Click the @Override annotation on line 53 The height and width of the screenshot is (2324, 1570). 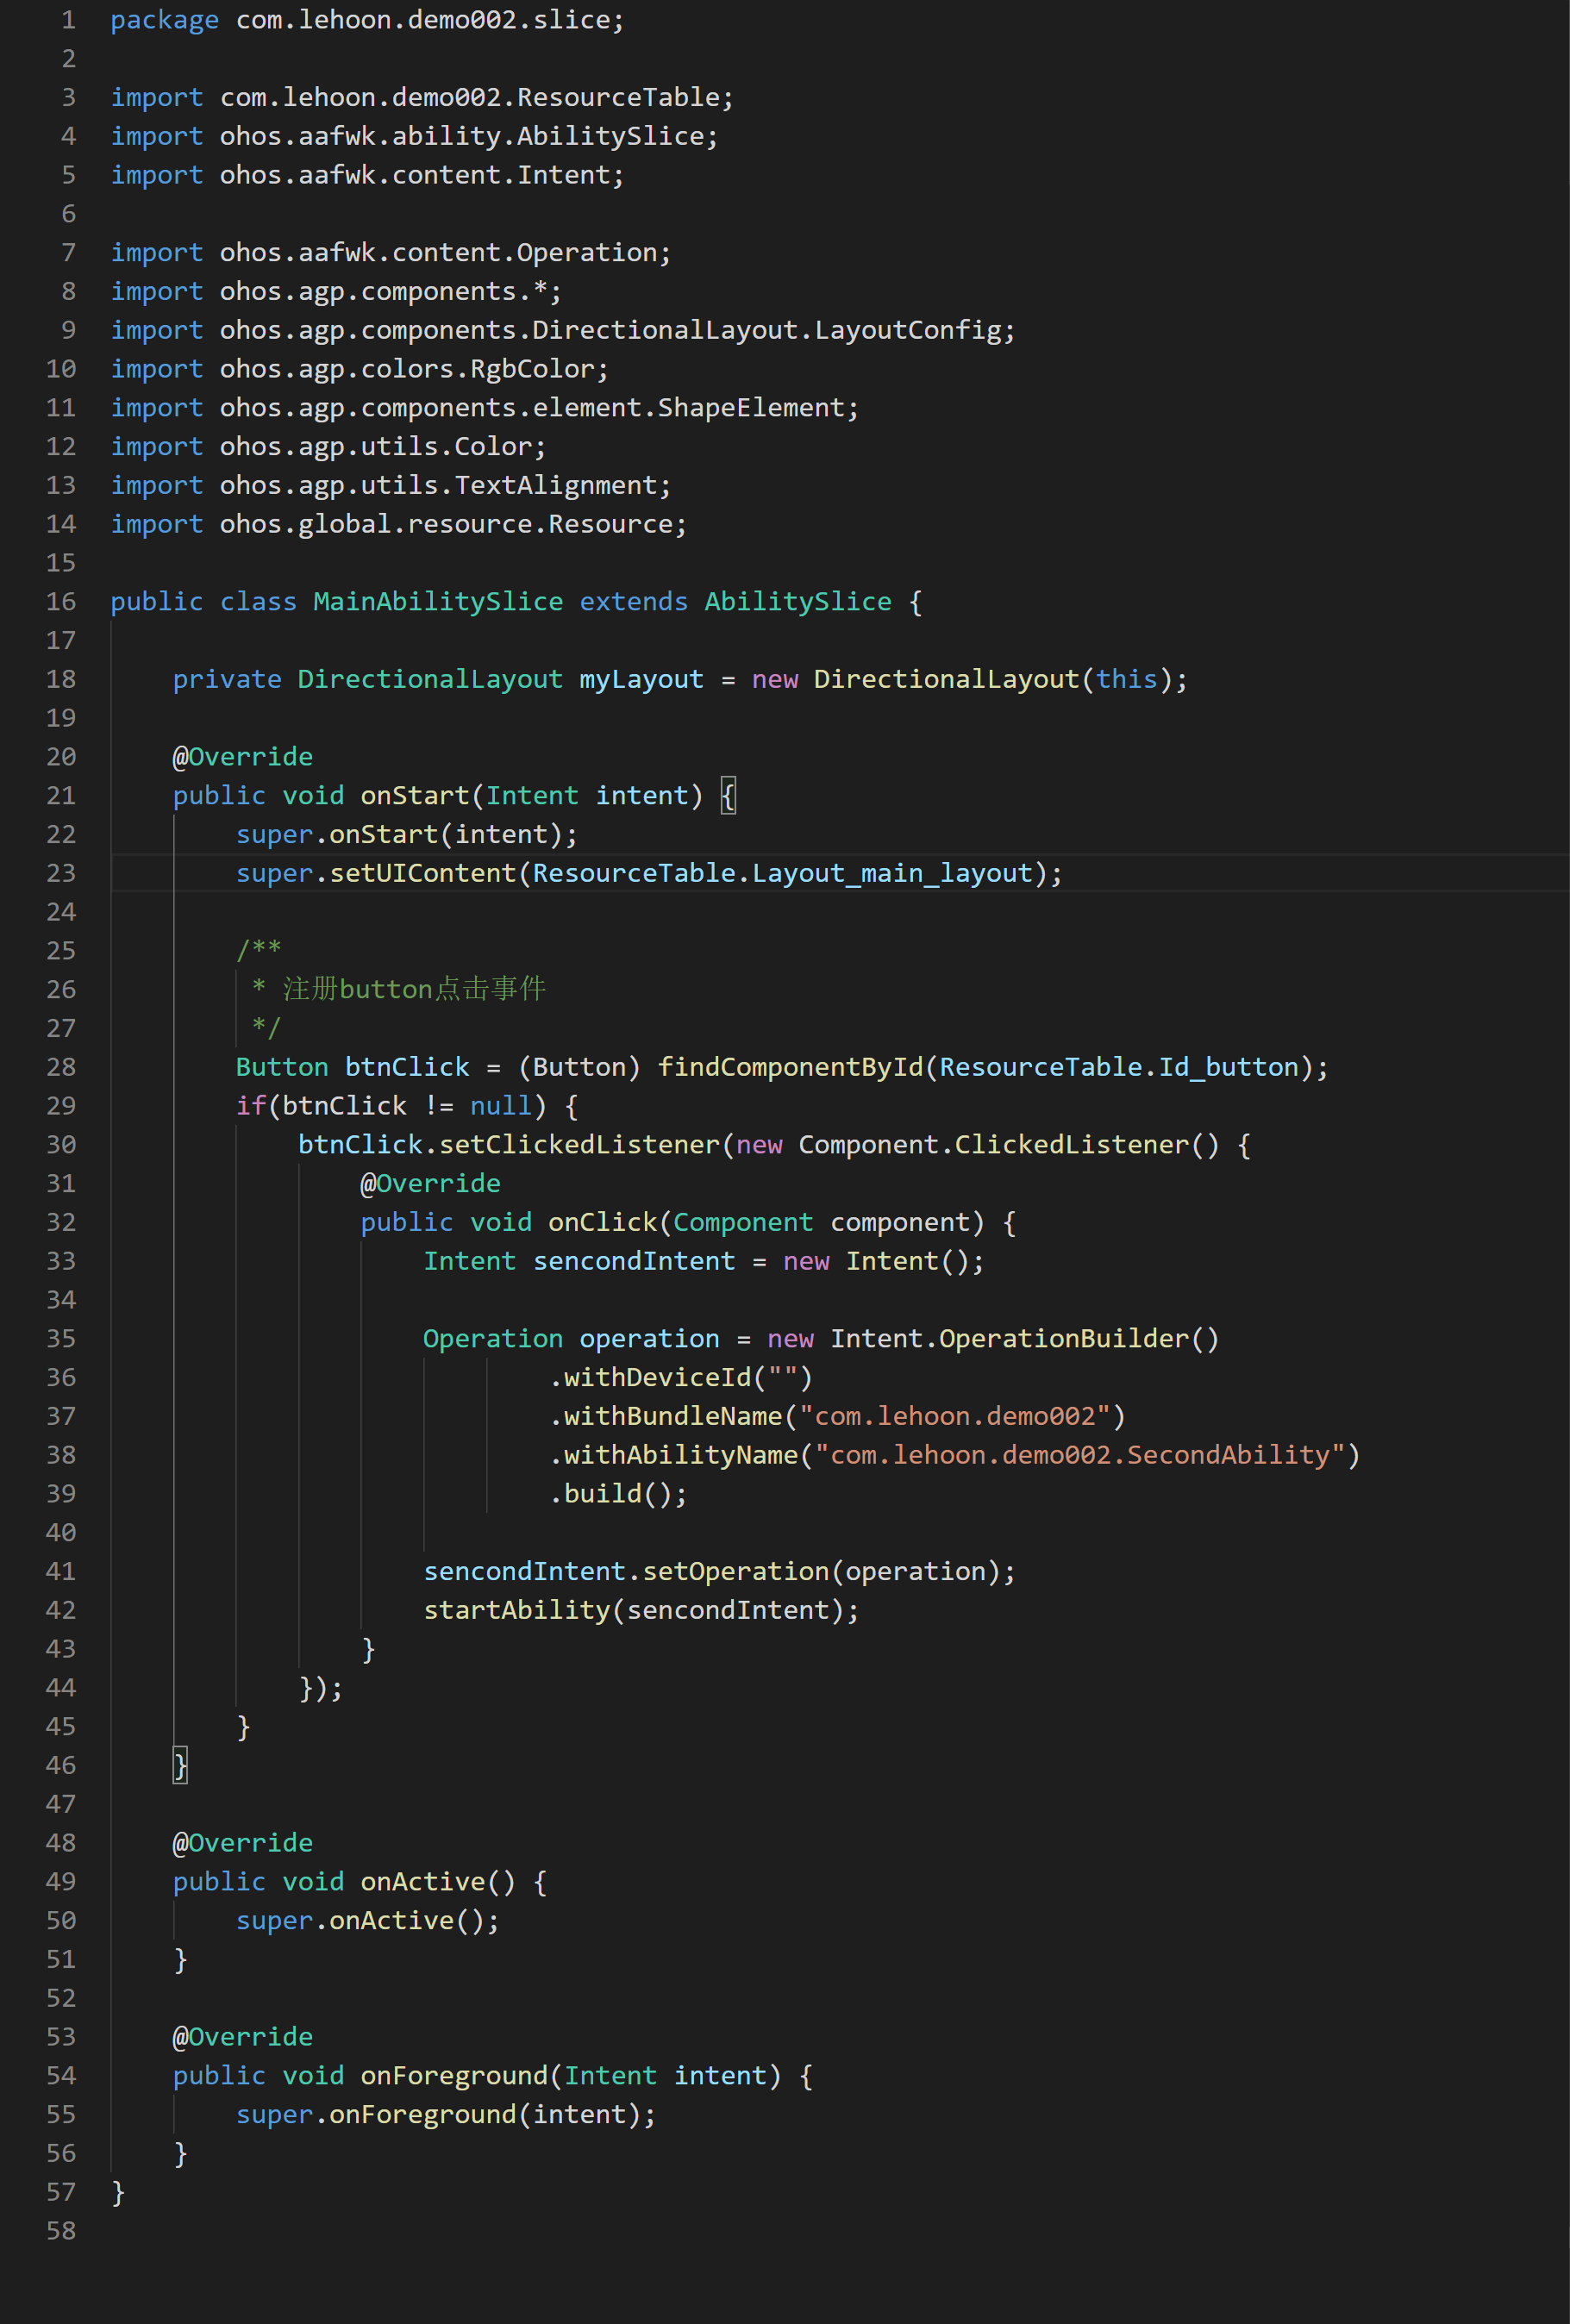pos(242,2038)
